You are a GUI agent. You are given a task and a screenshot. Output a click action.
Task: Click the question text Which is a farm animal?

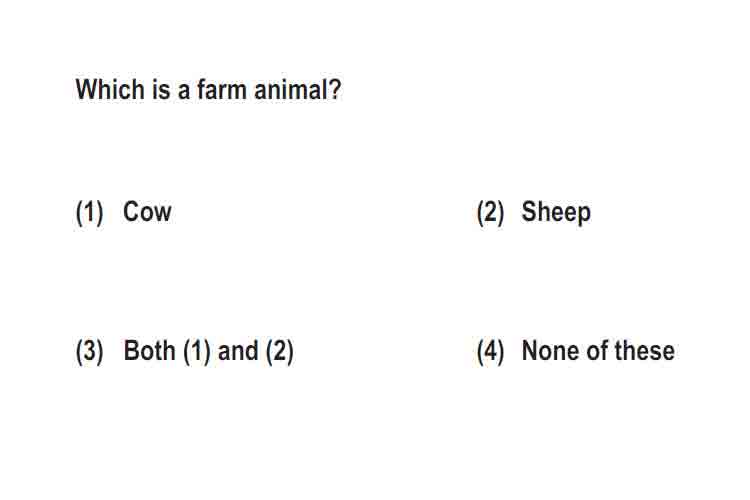208,89
